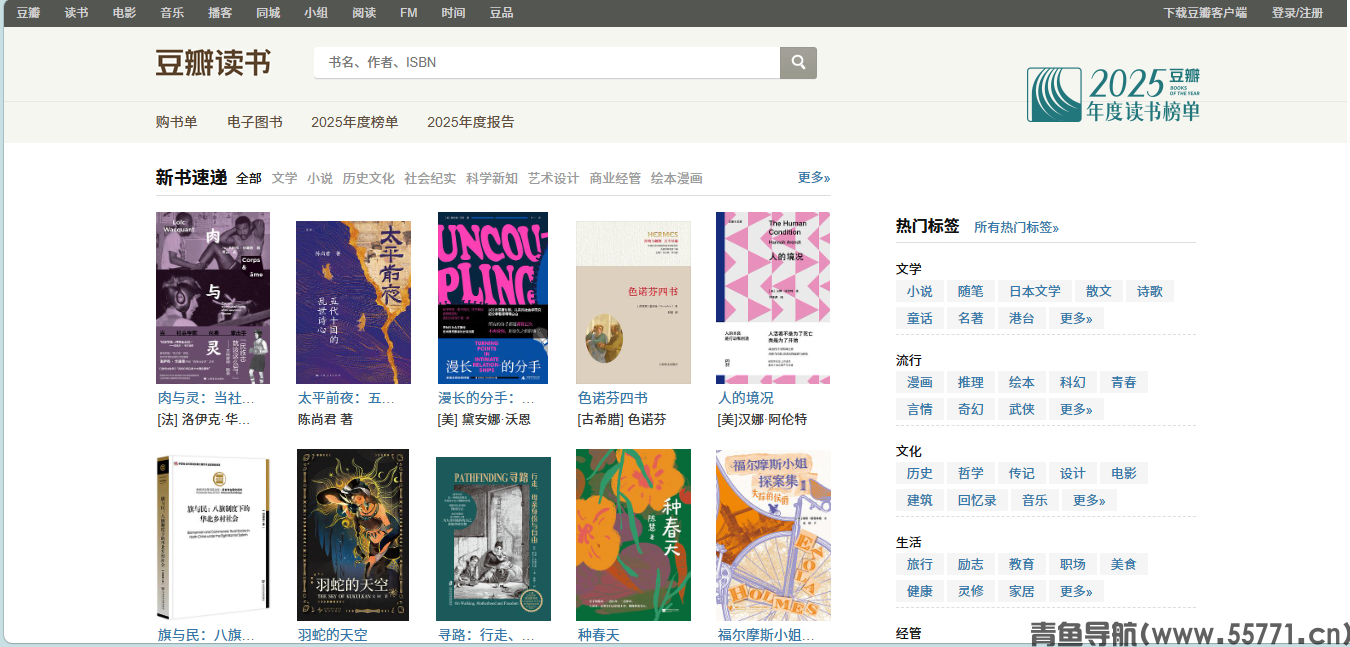Viewport: 1350px width, 647px height.
Task: Click the 旅行 tag
Action: pyautogui.click(x=920, y=564)
